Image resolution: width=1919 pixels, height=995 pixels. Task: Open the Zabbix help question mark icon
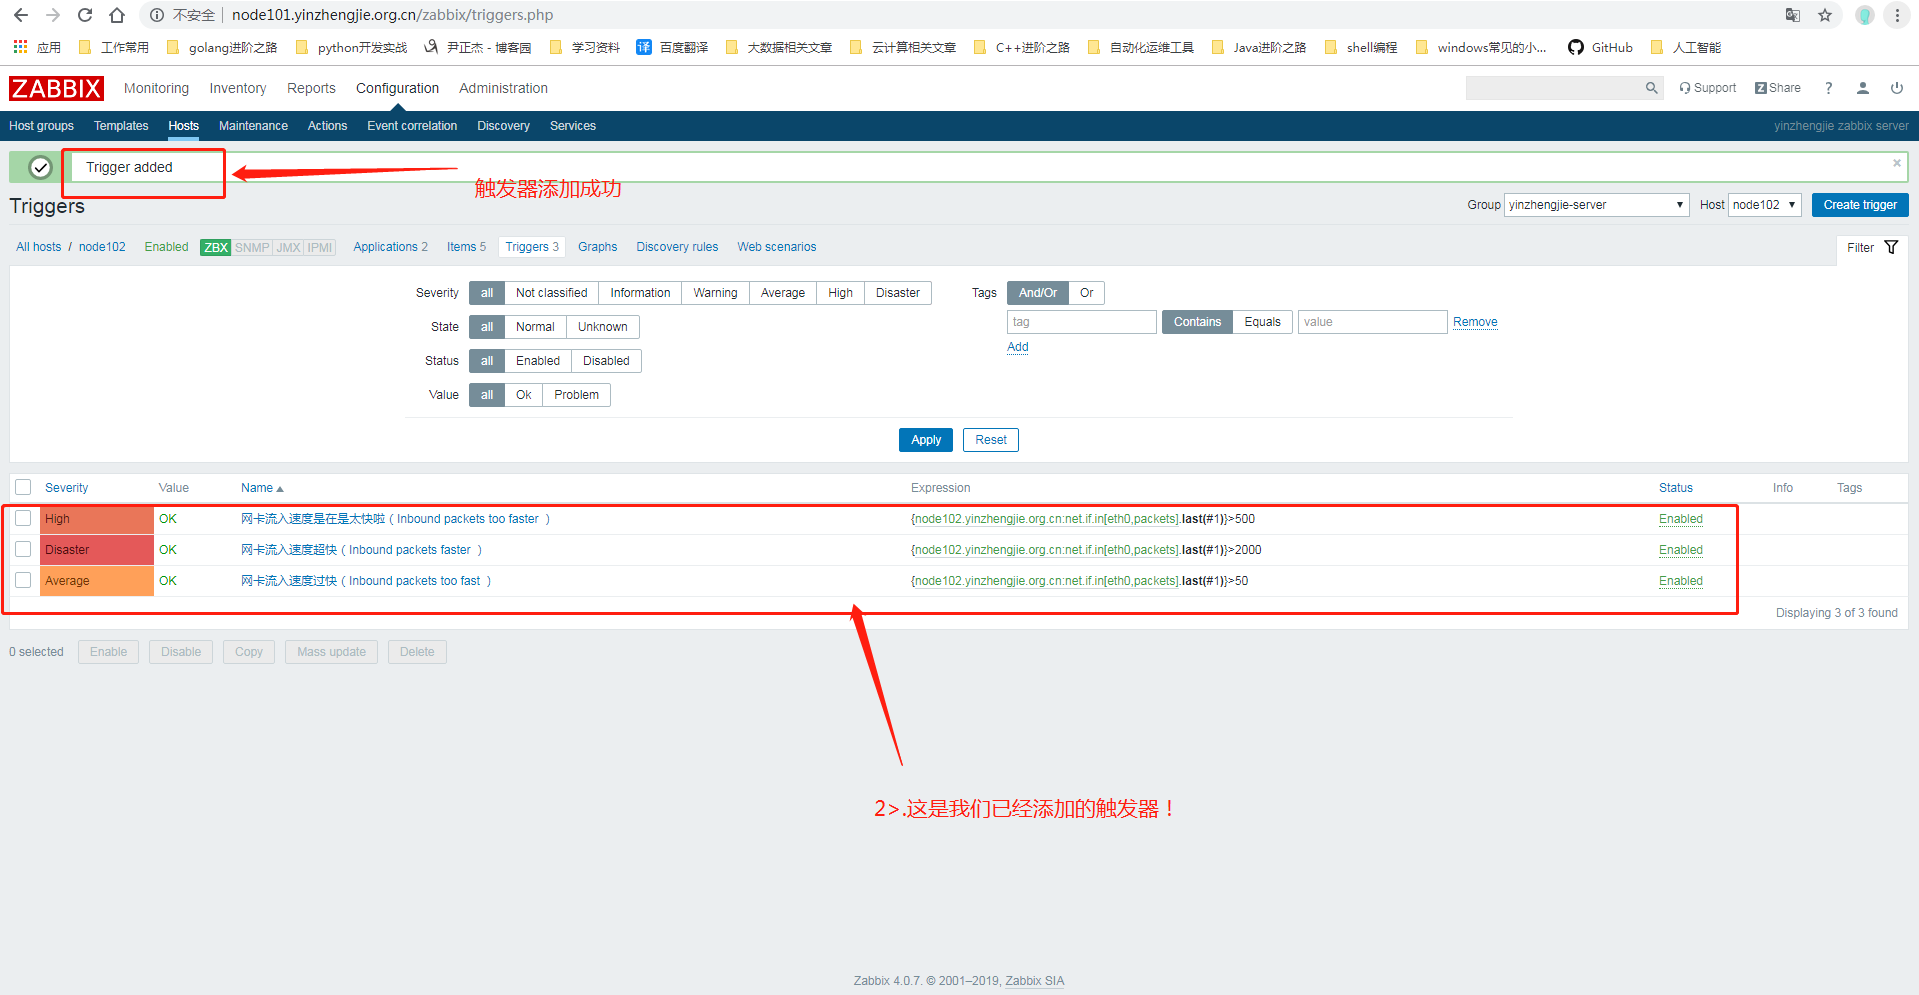coord(1828,88)
